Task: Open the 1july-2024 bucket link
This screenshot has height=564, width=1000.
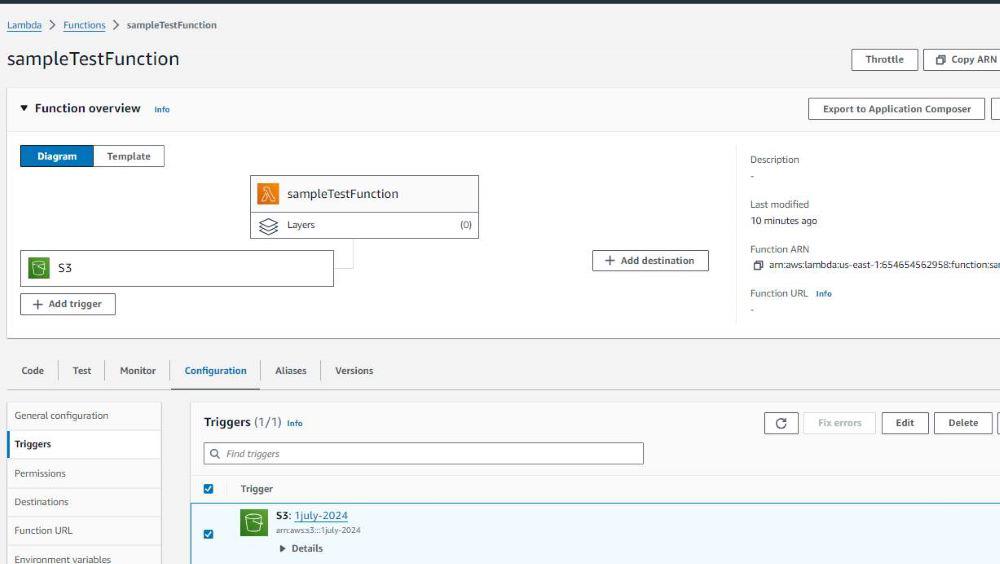Action: click(x=321, y=516)
